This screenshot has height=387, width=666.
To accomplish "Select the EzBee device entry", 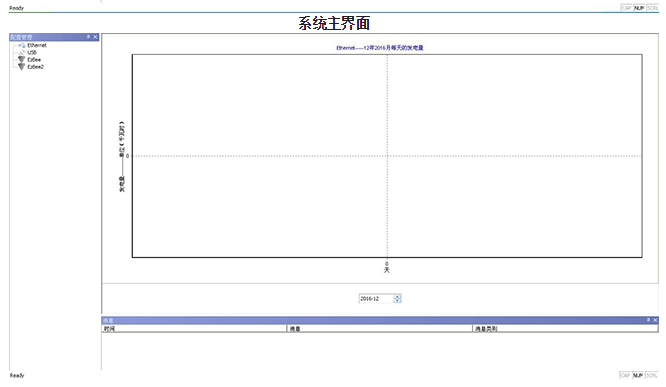I will tap(34, 60).
